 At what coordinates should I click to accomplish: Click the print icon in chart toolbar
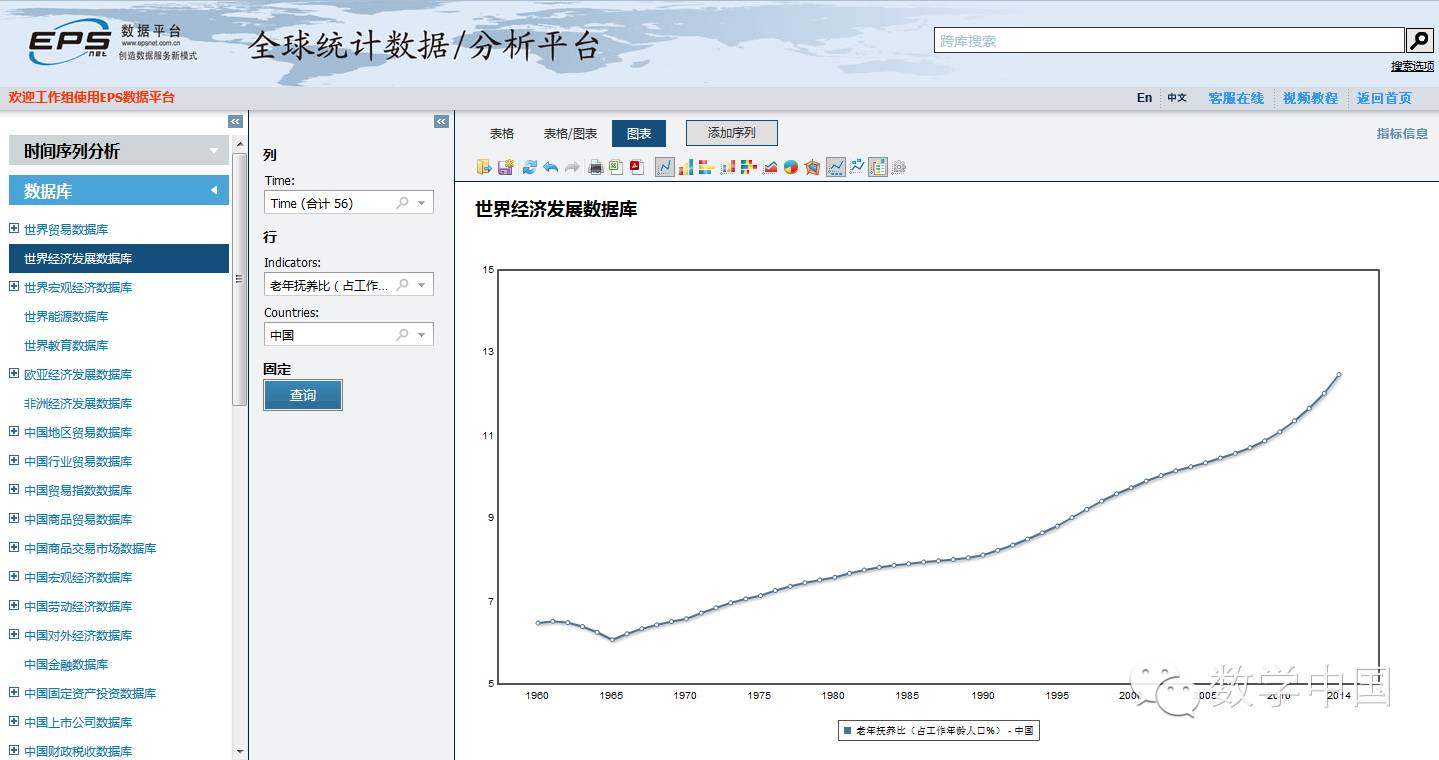(x=596, y=167)
